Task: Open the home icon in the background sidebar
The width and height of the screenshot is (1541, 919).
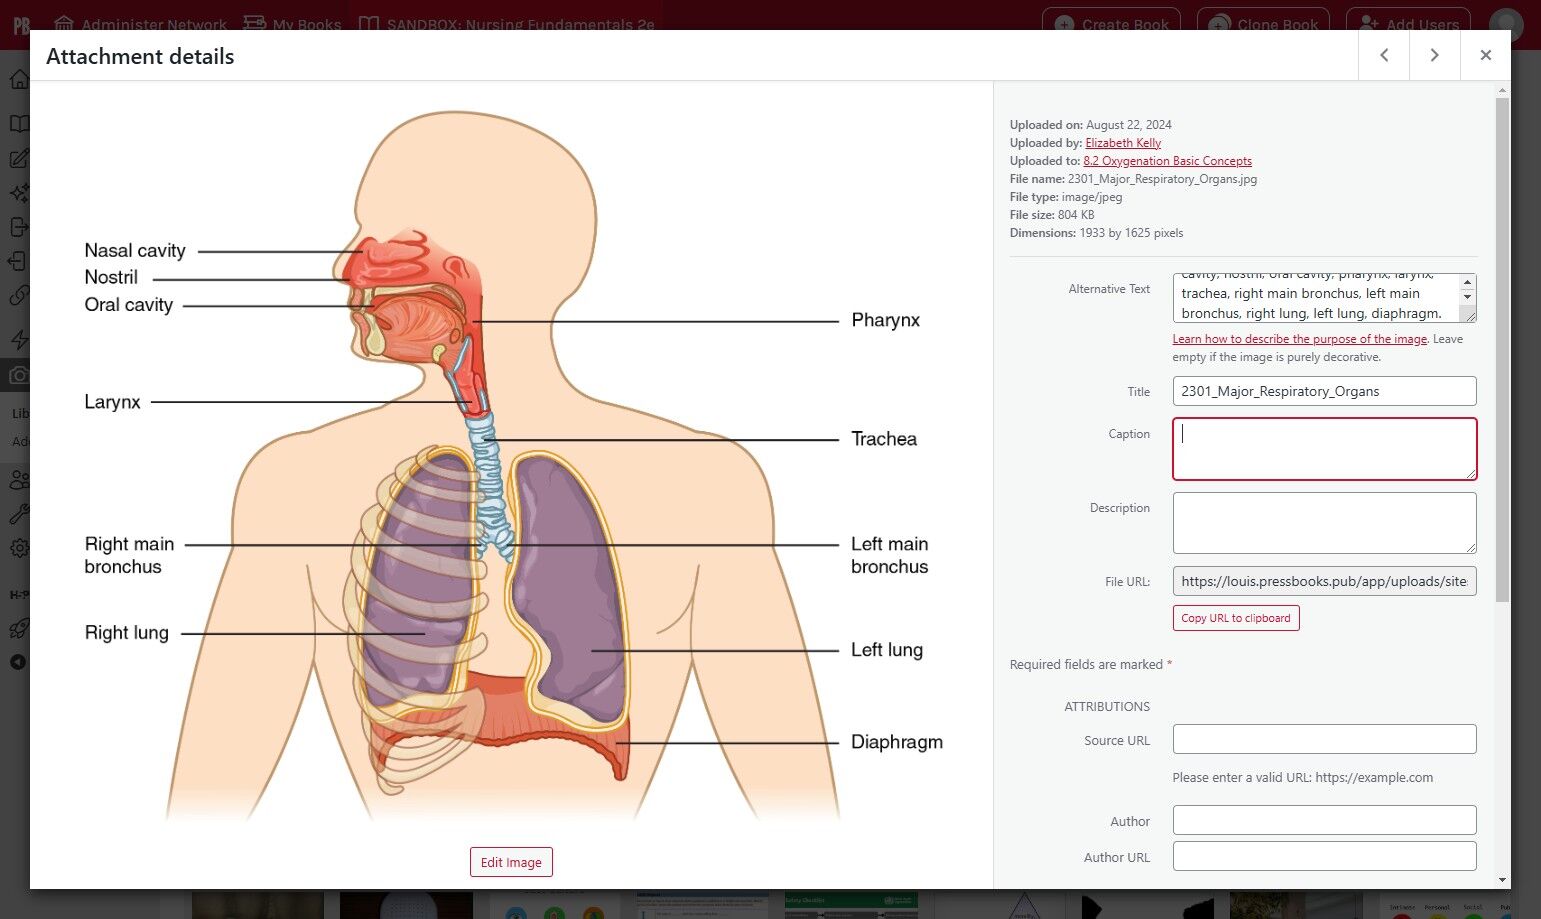Action: 18,79
